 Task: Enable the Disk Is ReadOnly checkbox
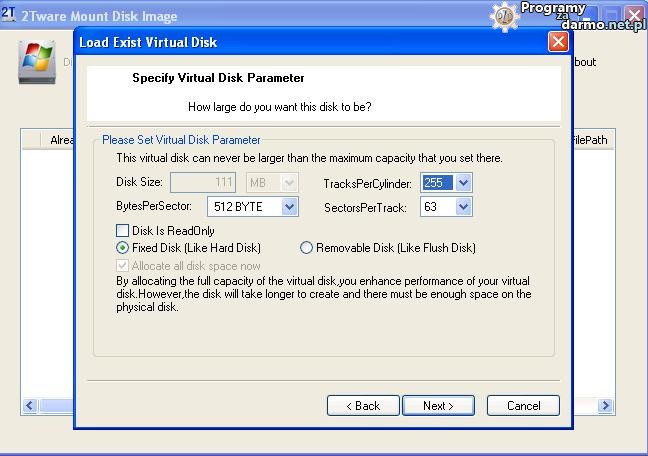123,230
